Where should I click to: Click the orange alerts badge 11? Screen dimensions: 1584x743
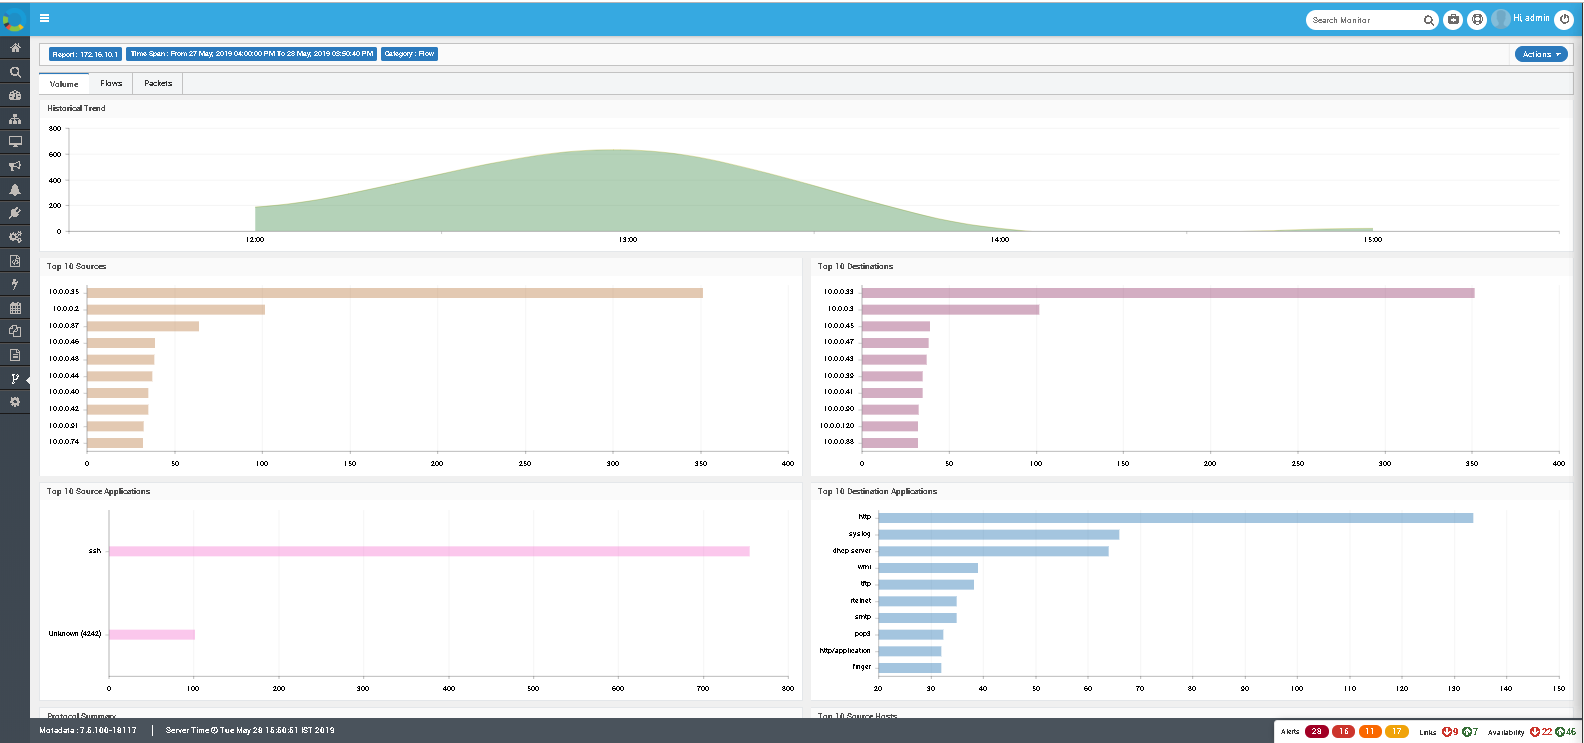click(1370, 732)
